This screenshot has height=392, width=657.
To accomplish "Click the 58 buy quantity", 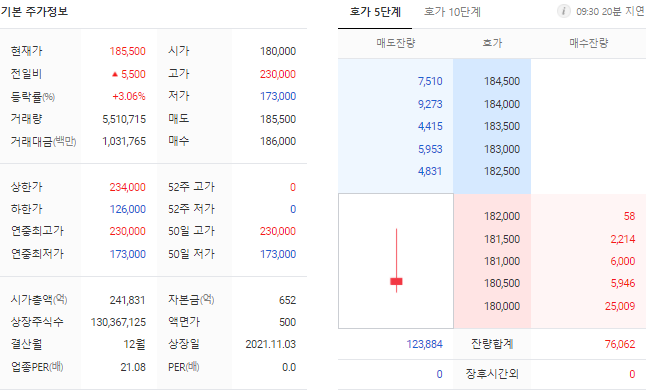I will click(629, 216).
